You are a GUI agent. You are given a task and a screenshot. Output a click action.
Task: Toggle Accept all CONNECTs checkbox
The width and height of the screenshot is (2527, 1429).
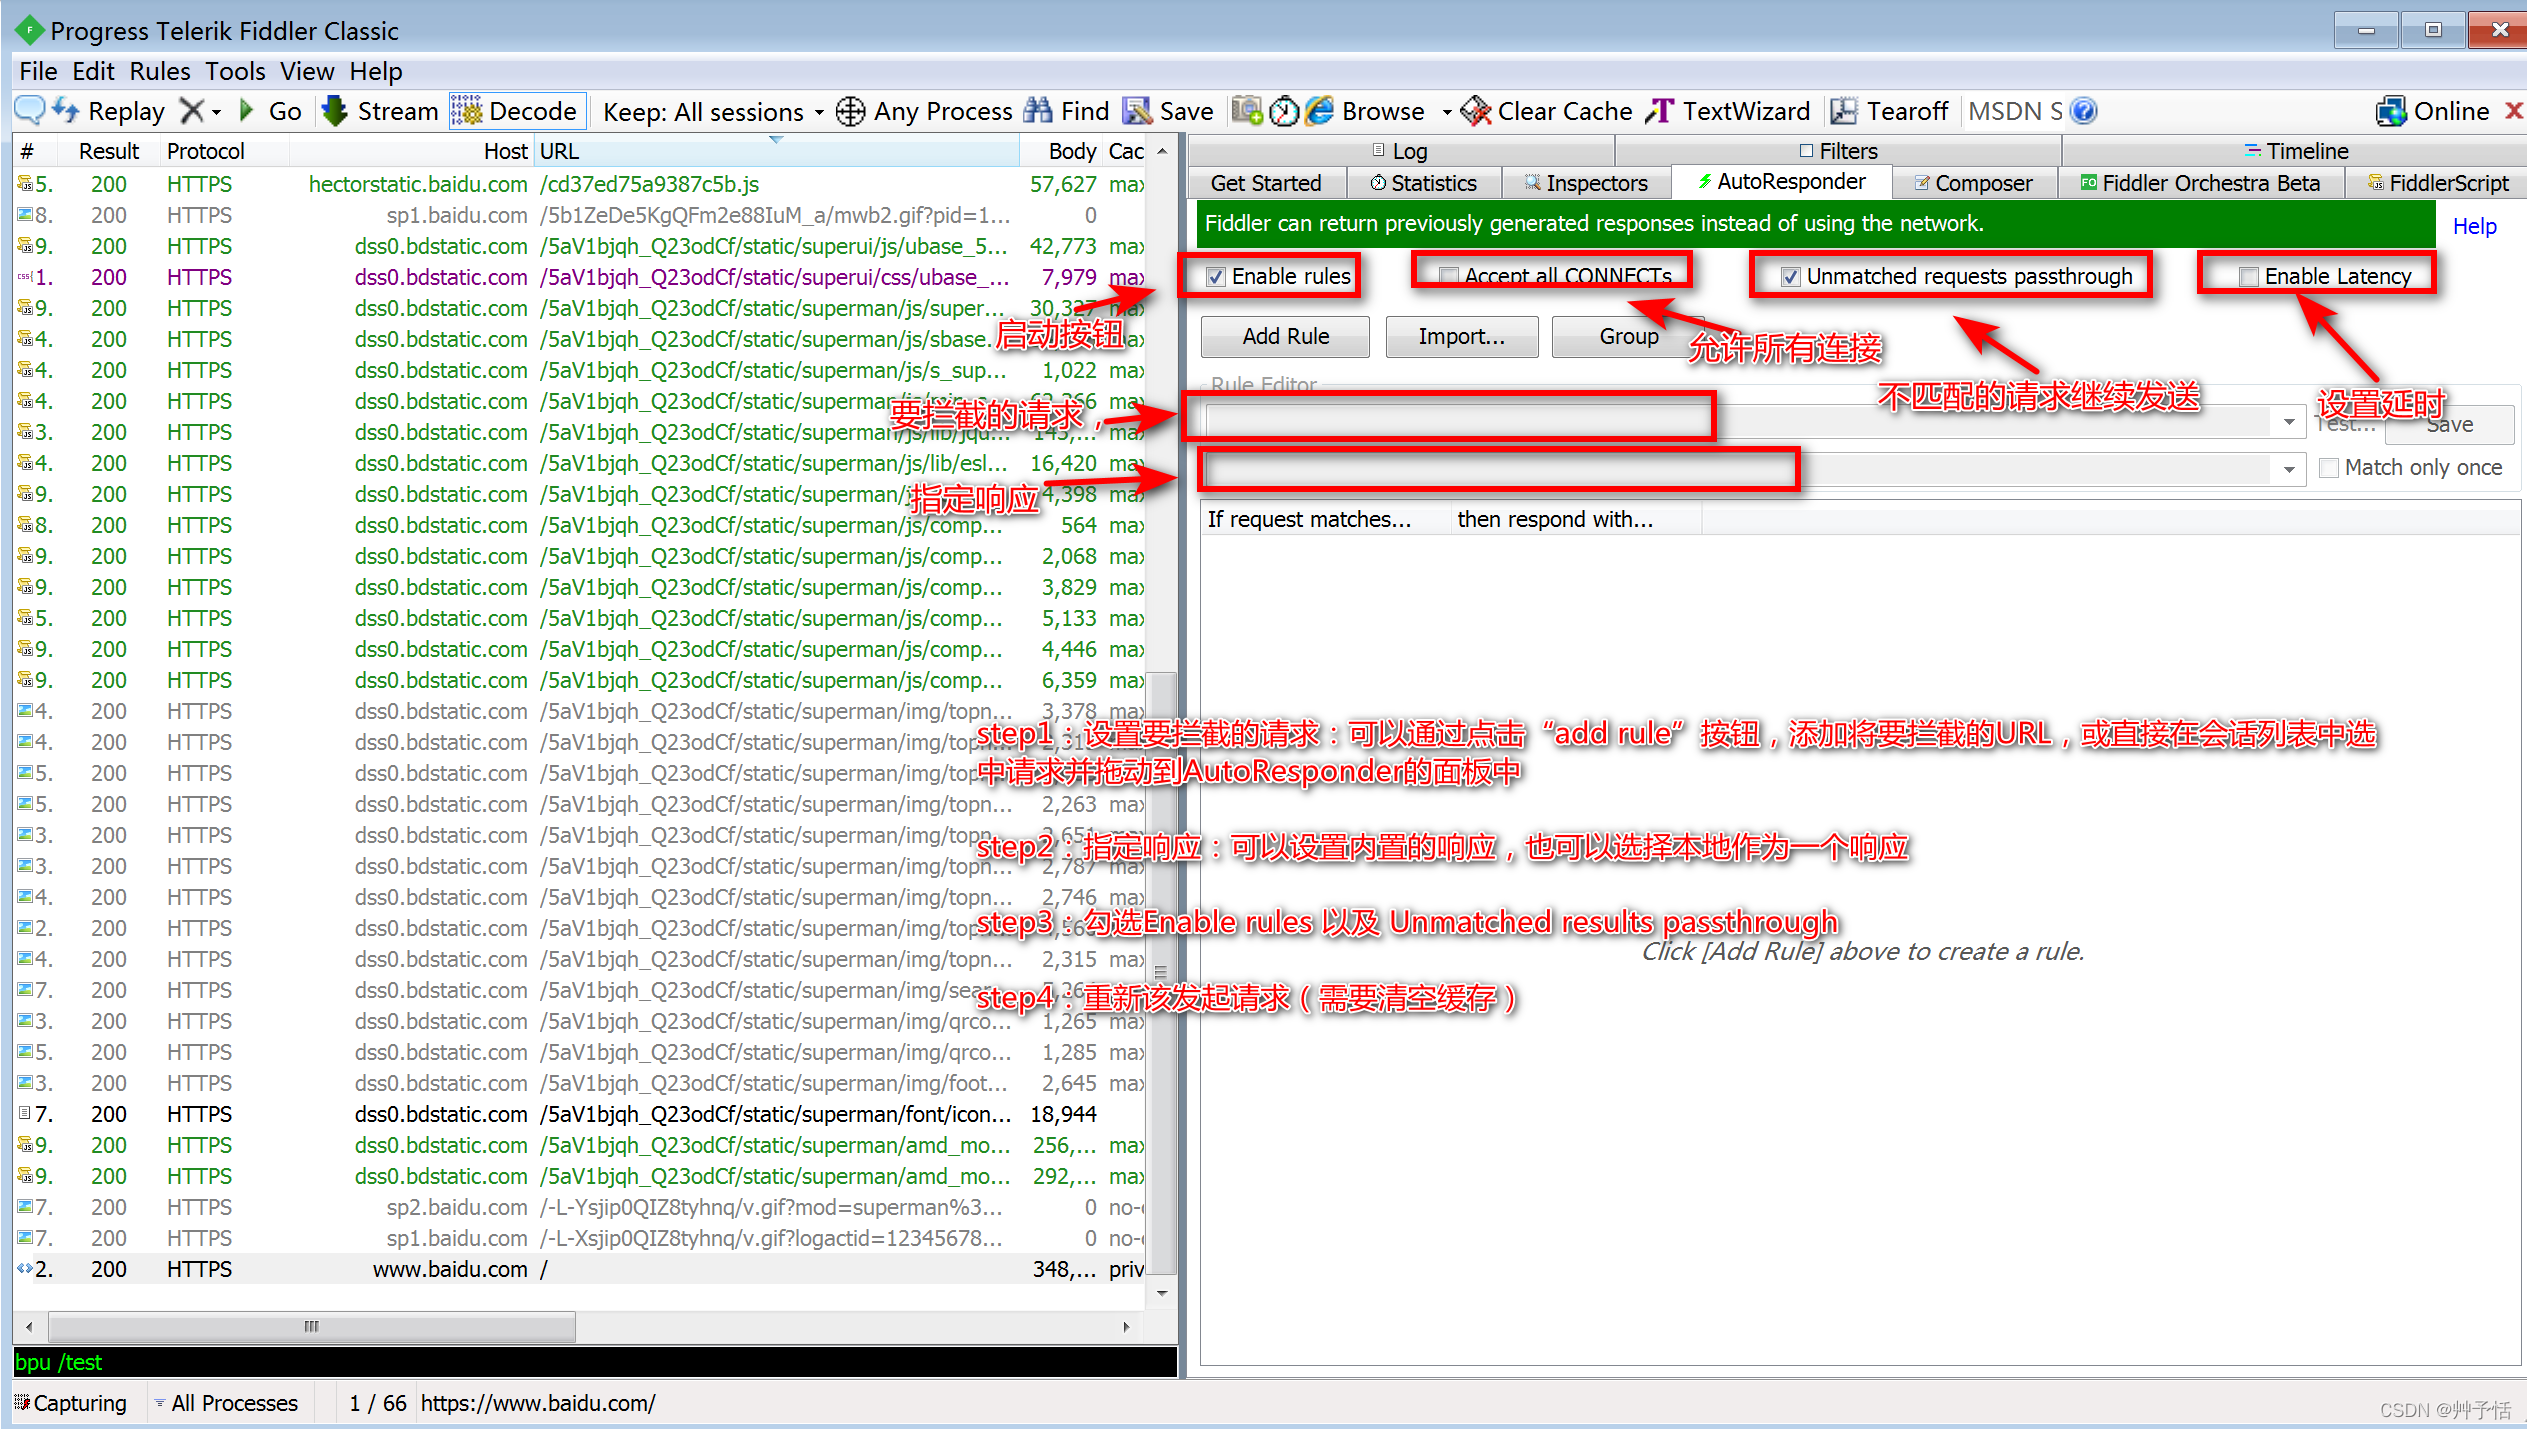point(1449,275)
